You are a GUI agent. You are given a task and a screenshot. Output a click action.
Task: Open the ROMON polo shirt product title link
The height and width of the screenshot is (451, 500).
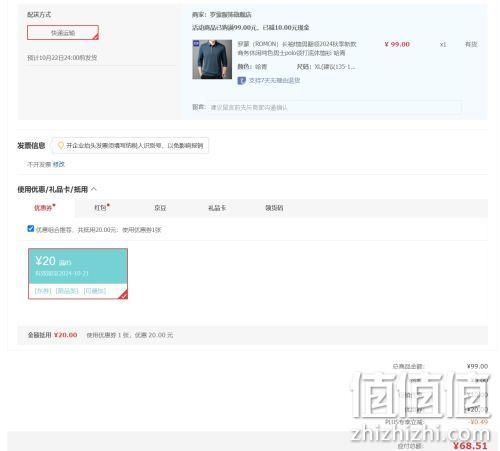coord(297,48)
